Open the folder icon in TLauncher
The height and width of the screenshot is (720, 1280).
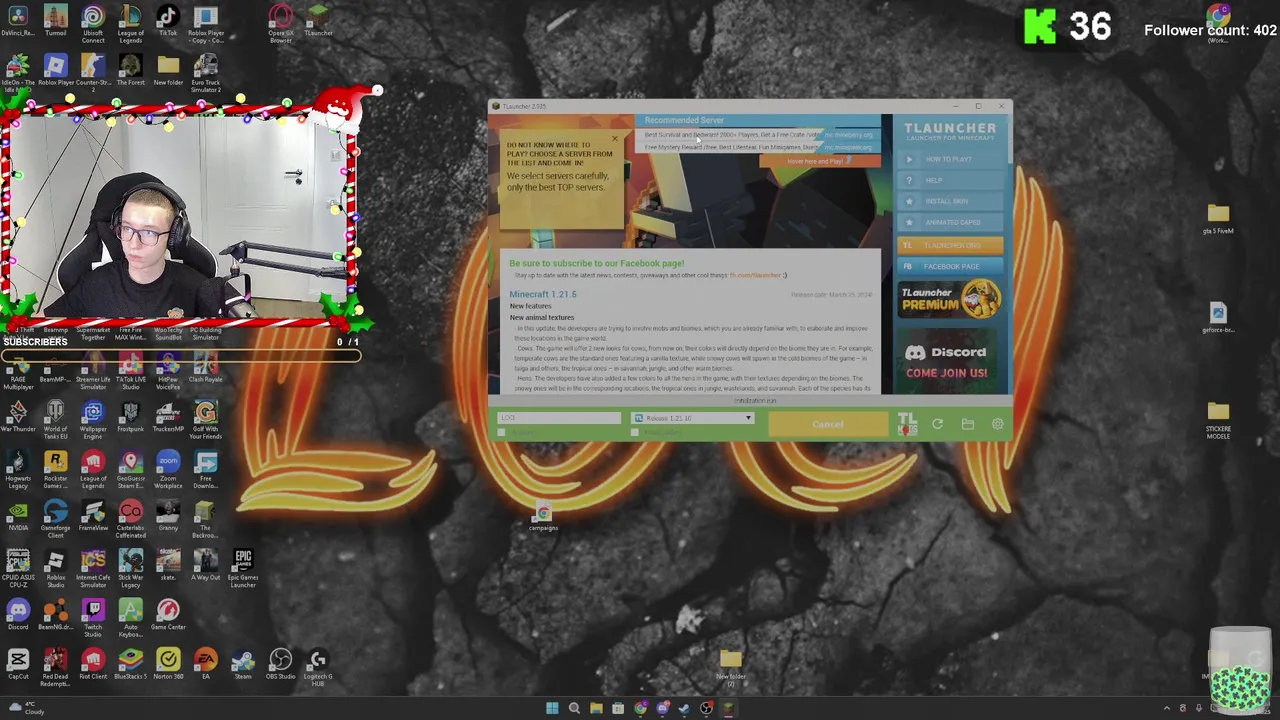pos(968,424)
